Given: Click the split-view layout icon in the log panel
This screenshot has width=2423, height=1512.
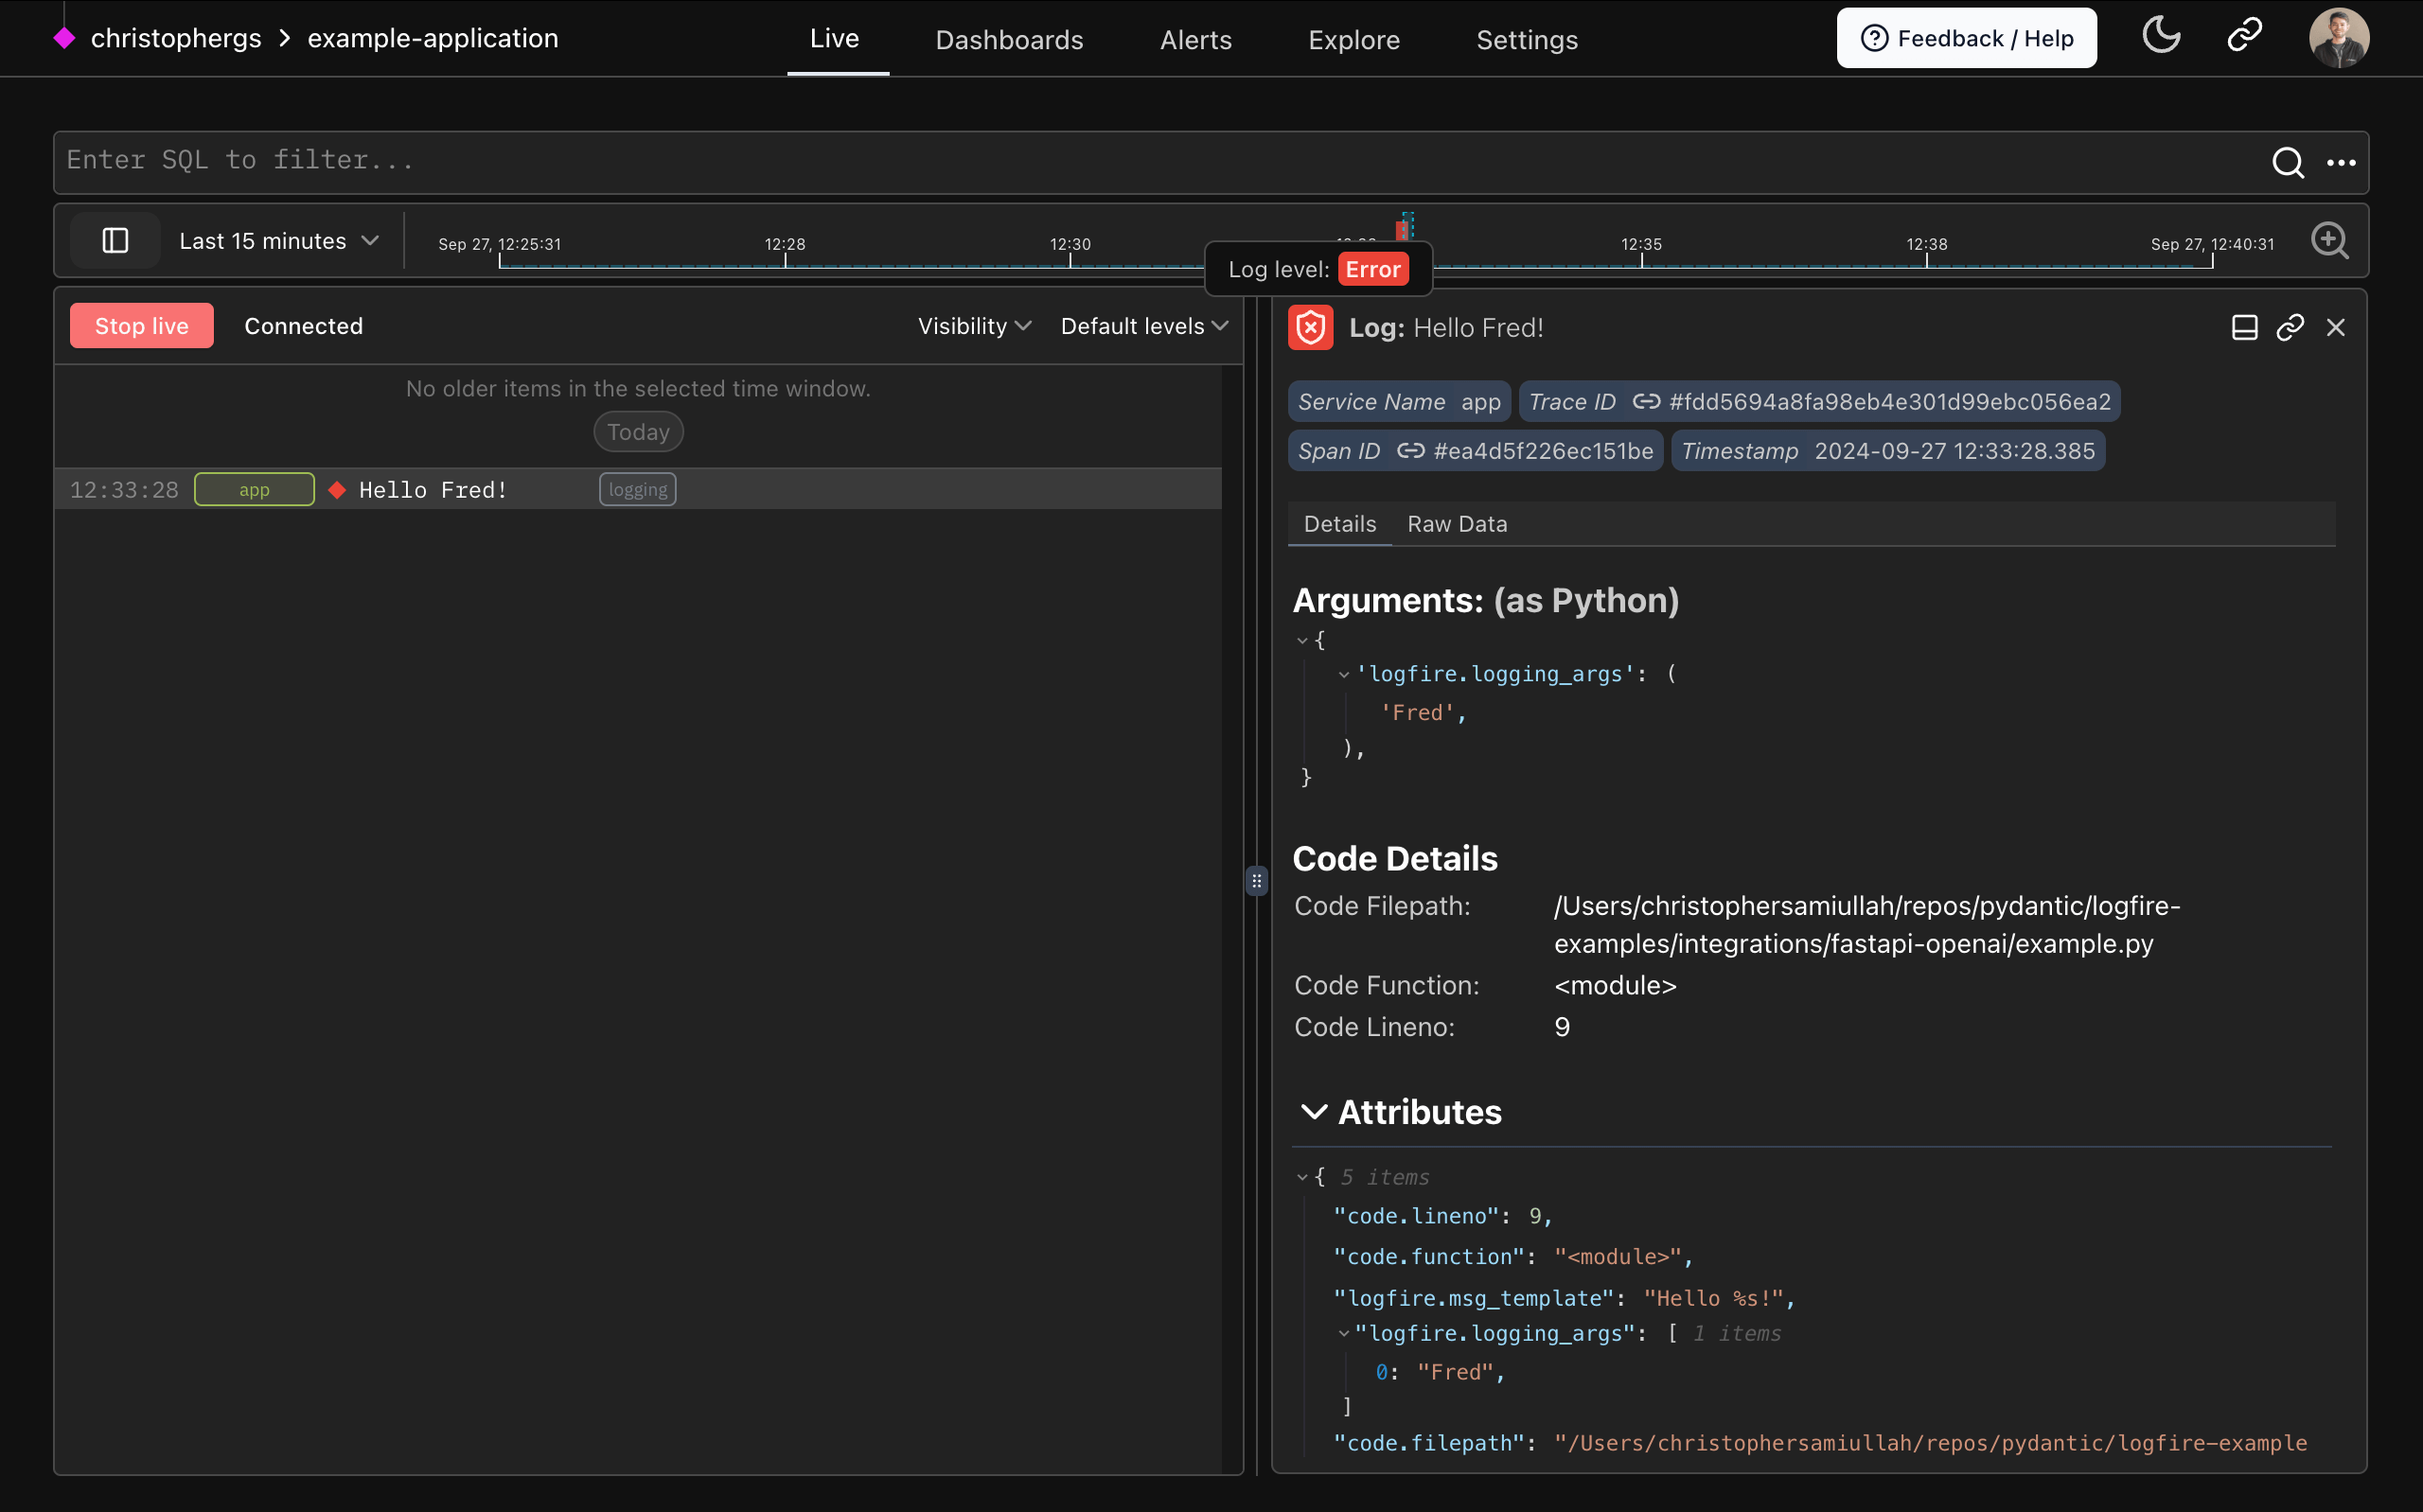Looking at the screenshot, I should click(x=2245, y=326).
